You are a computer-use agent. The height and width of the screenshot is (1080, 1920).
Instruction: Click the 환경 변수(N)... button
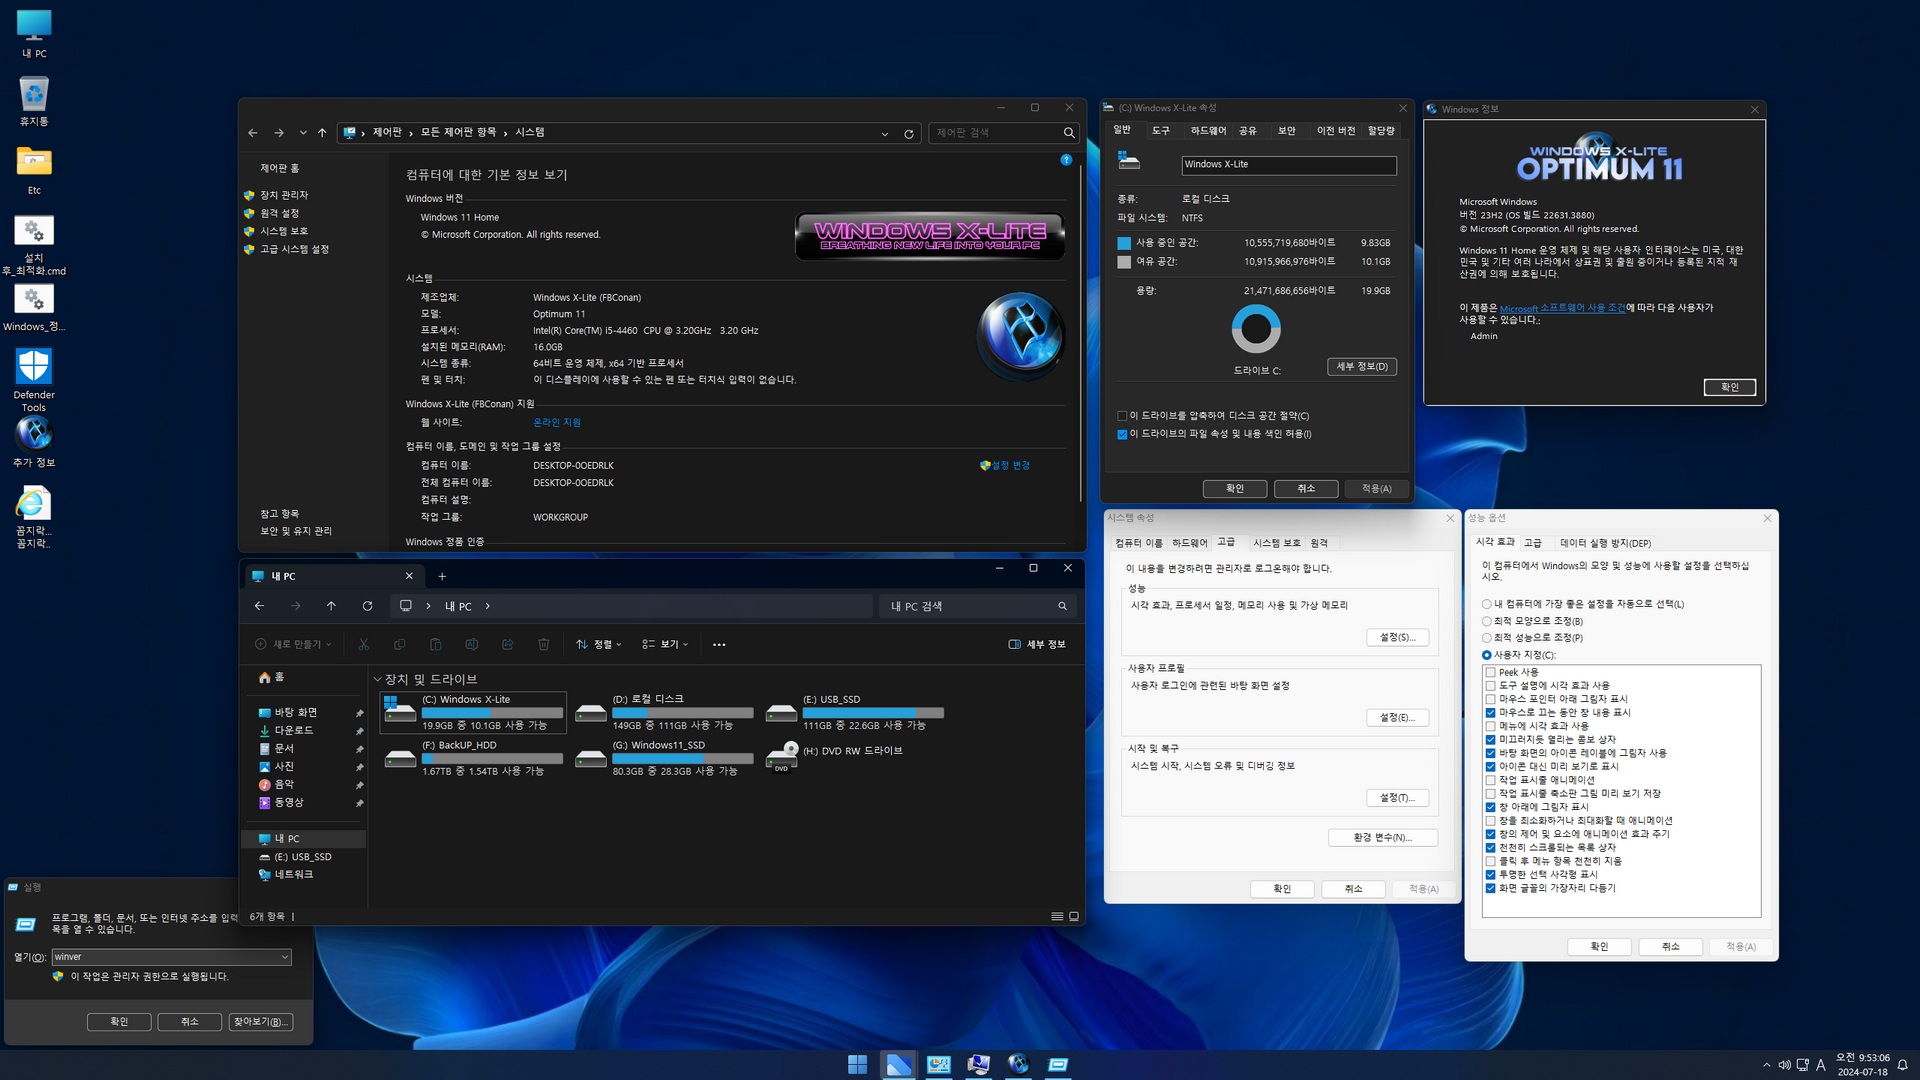[1382, 838]
